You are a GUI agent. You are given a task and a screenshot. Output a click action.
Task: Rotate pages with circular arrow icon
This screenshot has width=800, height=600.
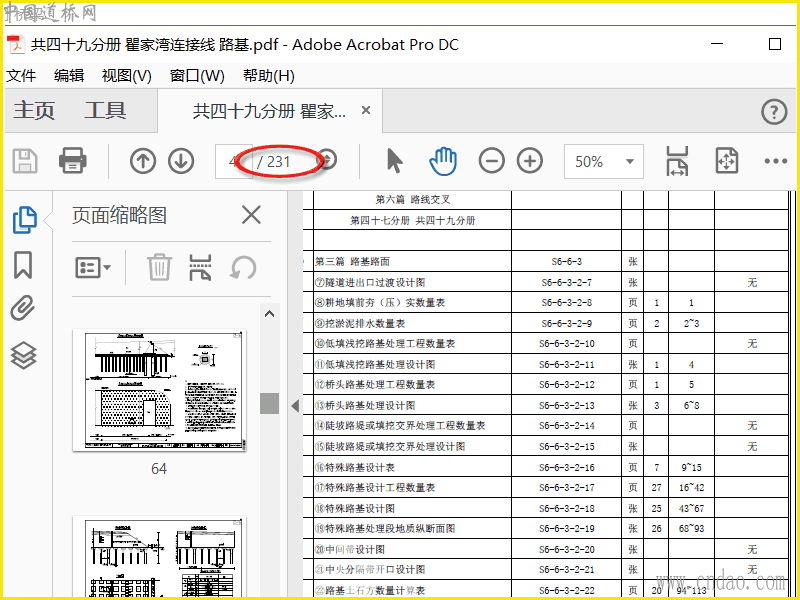pyautogui.click(x=242, y=267)
